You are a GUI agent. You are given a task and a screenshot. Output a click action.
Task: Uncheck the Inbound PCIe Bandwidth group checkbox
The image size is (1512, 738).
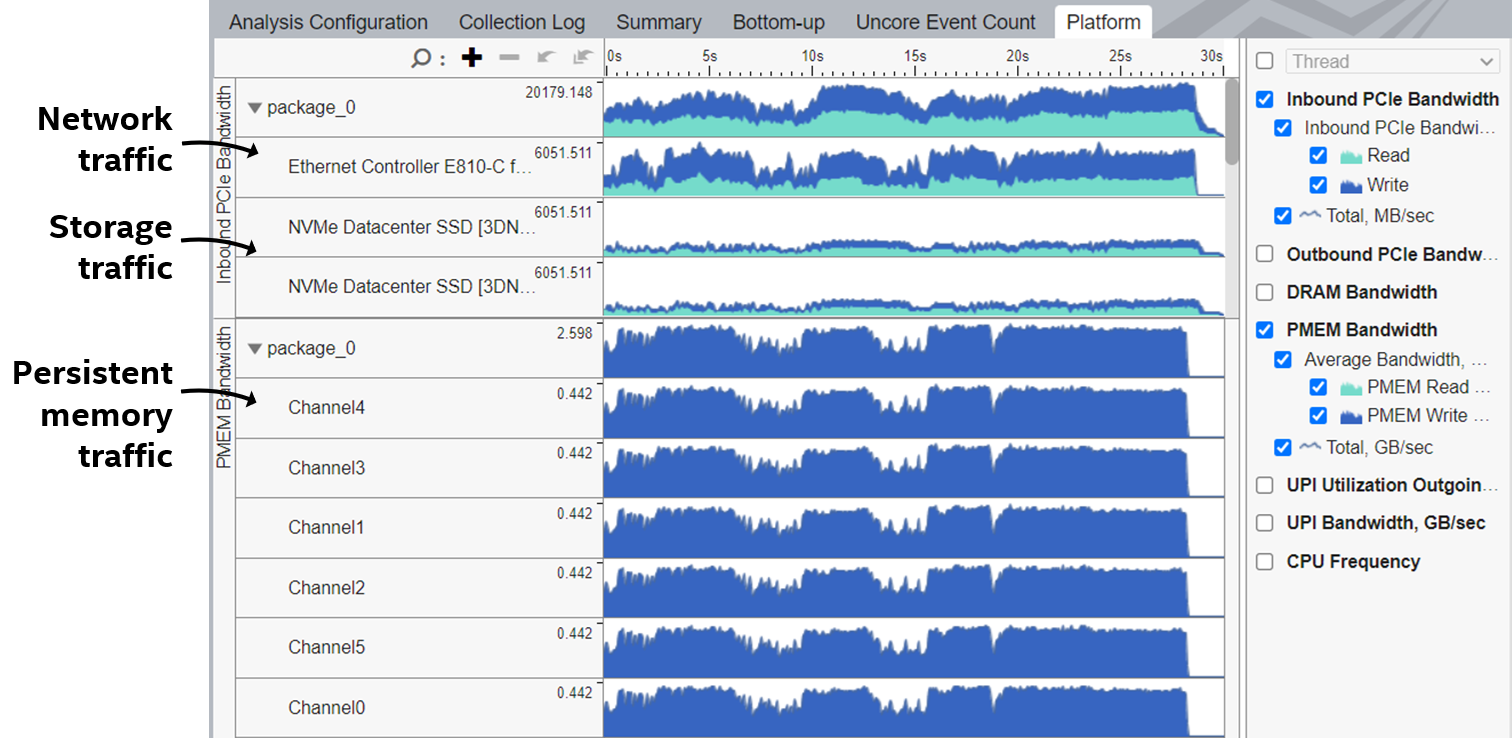[1265, 99]
